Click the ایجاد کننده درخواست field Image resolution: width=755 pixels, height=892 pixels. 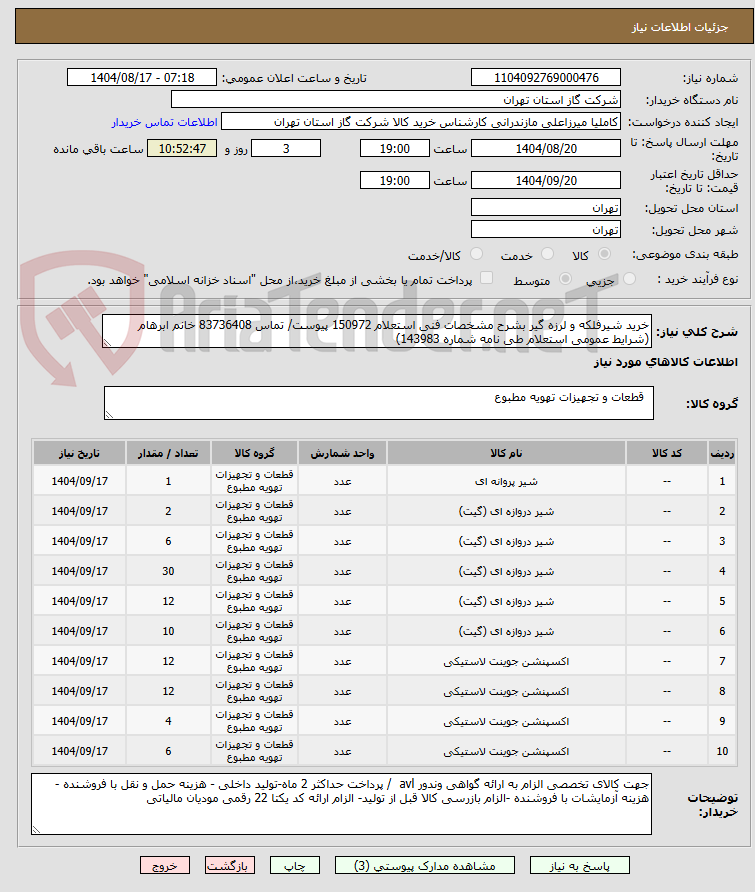pos(420,122)
